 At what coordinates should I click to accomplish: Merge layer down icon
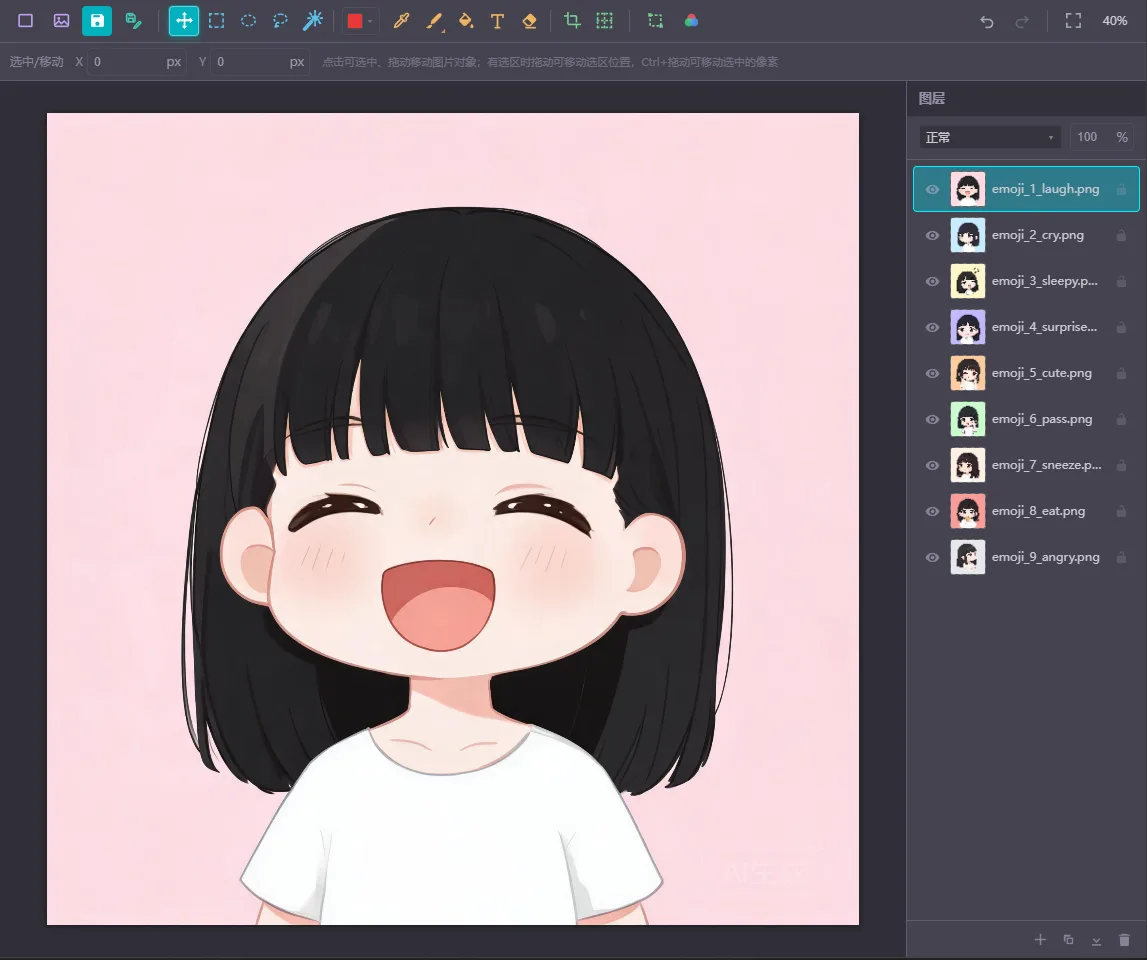coord(1097,940)
